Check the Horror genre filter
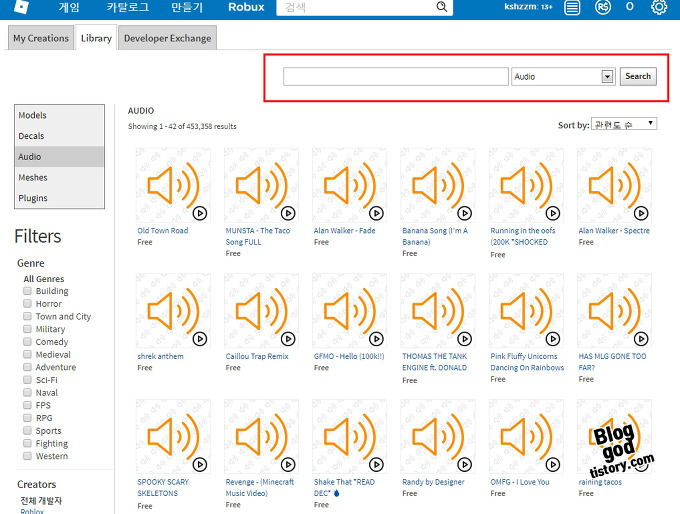The width and height of the screenshot is (680, 514). [x=27, y=303]
